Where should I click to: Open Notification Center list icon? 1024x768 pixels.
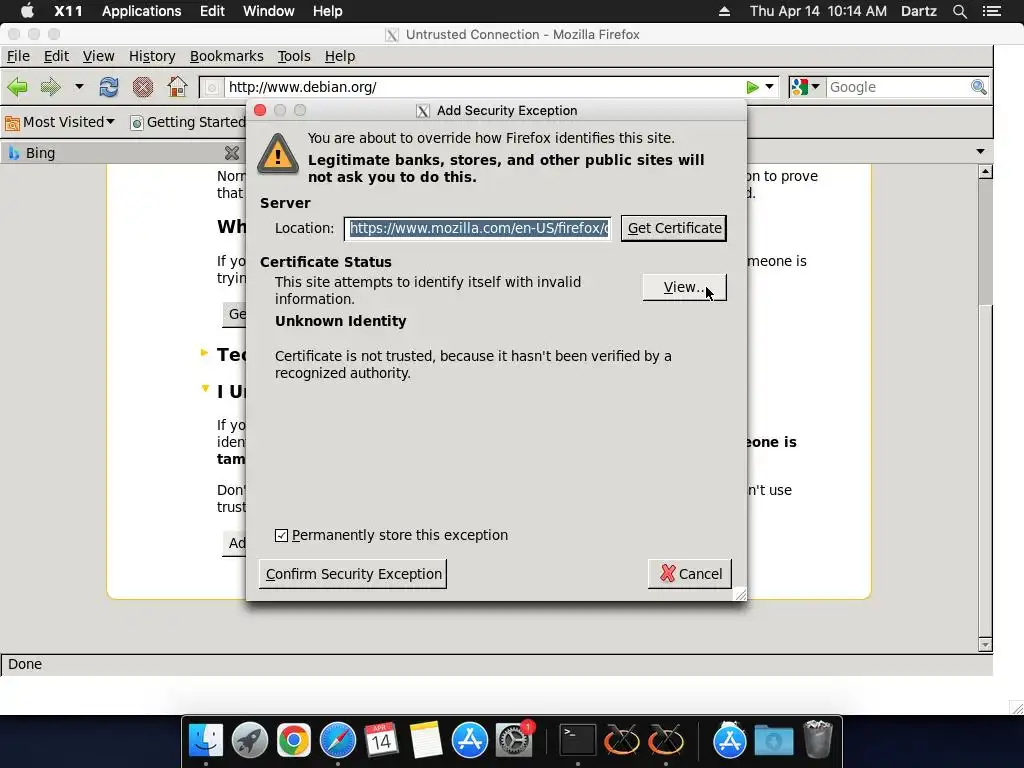[x=992, y=11]
